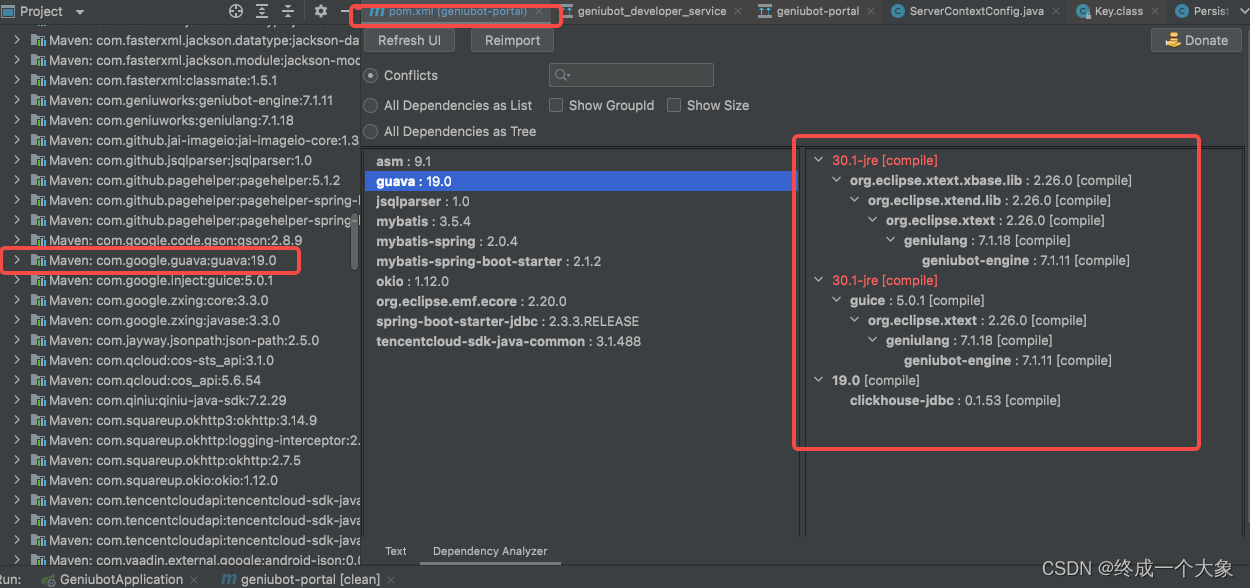Hide the Project panel with the minus icon
Screen dimensions: 1250x588
pos(347,11)
